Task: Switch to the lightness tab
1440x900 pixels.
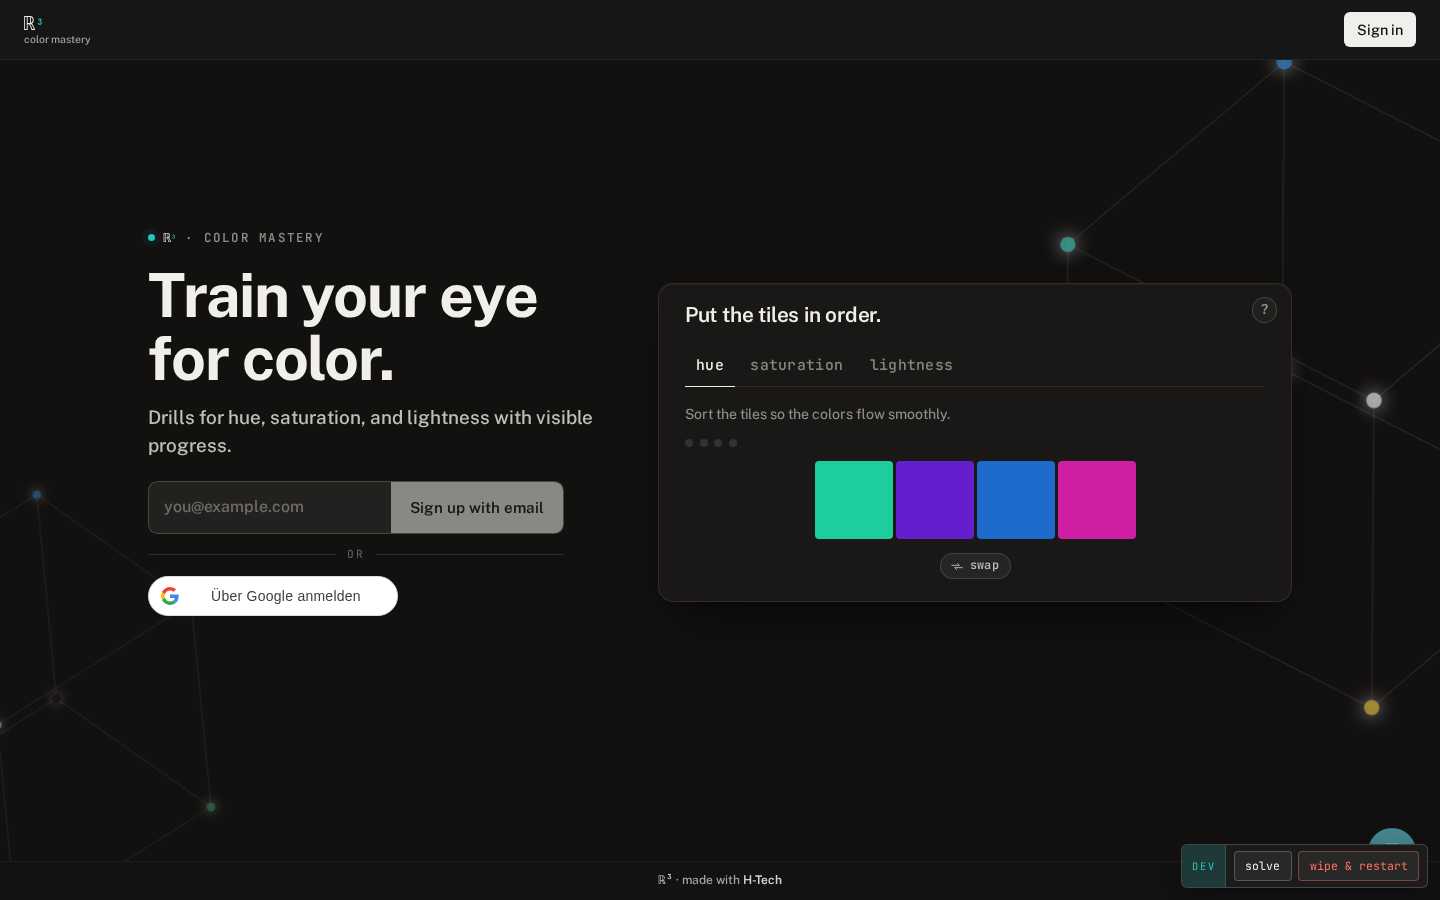Action: tap(911, 365)
